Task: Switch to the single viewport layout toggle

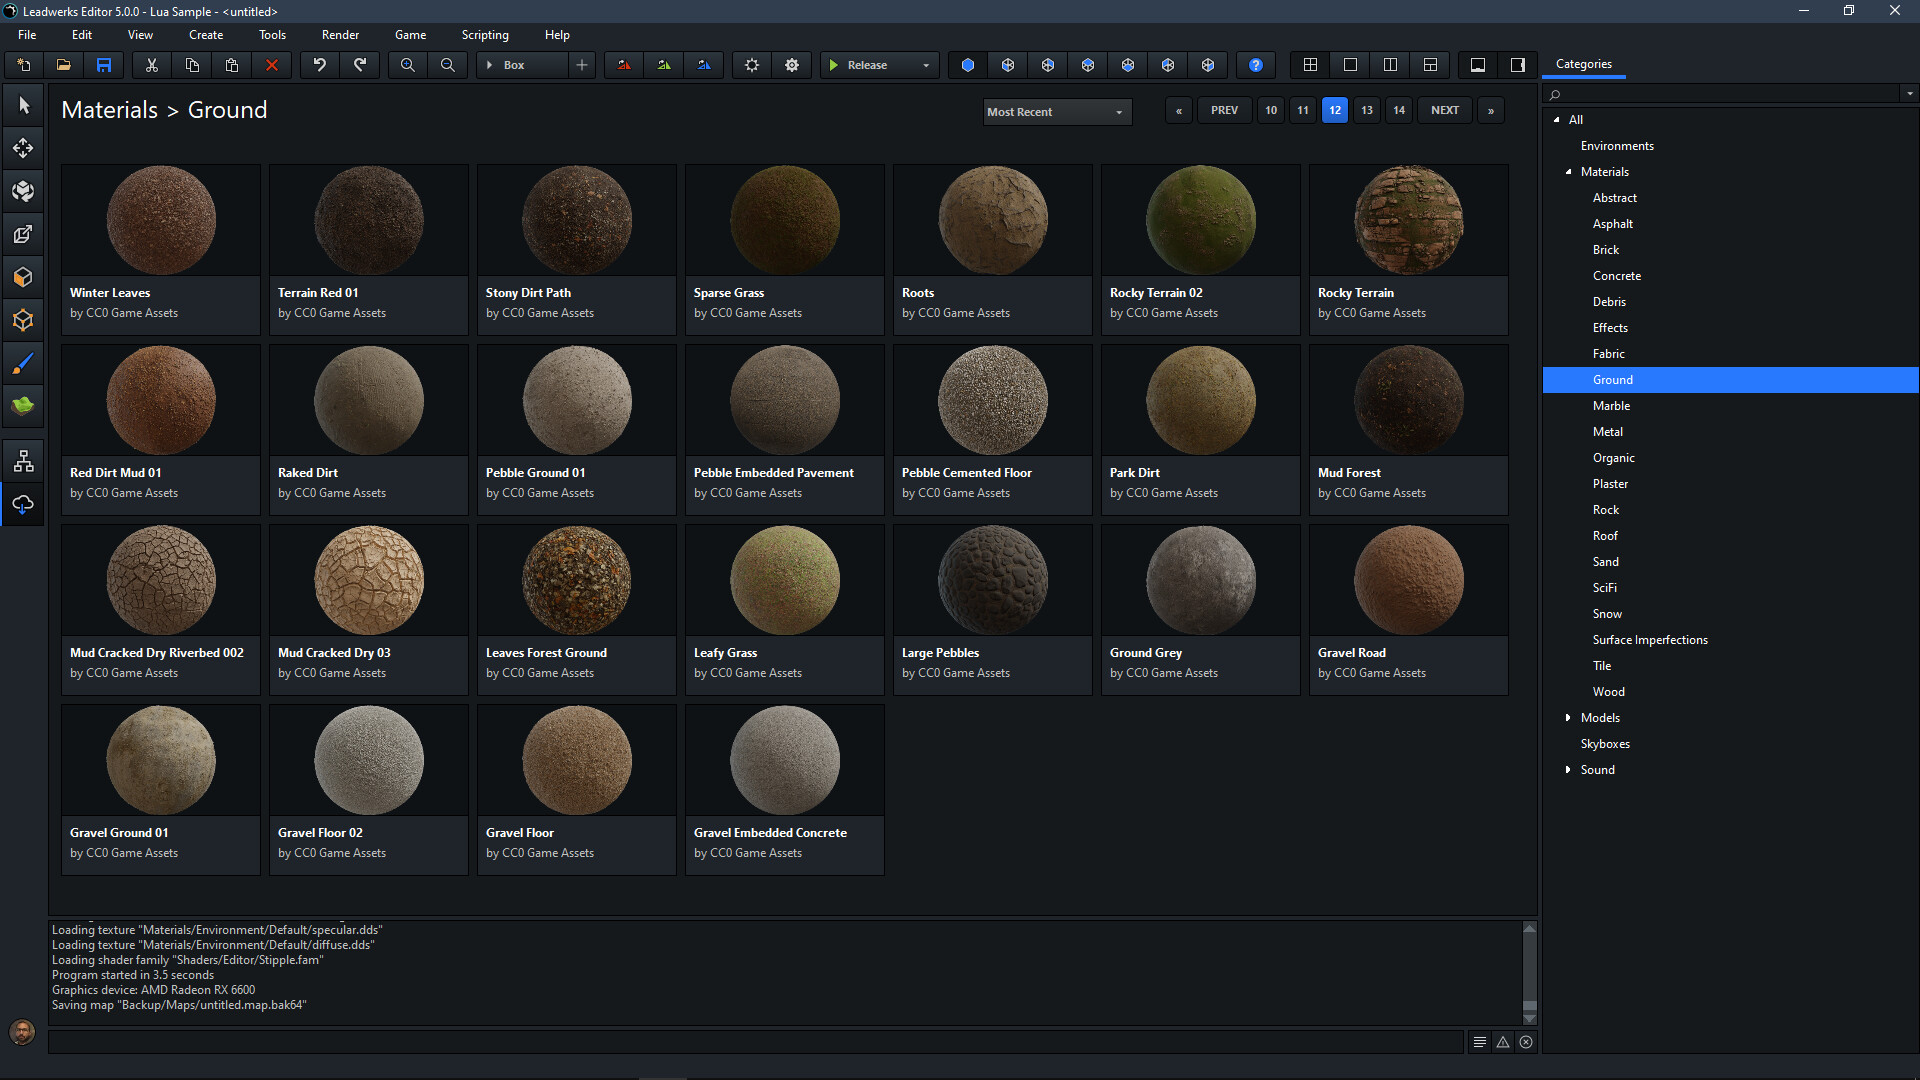Action: coord(1350,64)
